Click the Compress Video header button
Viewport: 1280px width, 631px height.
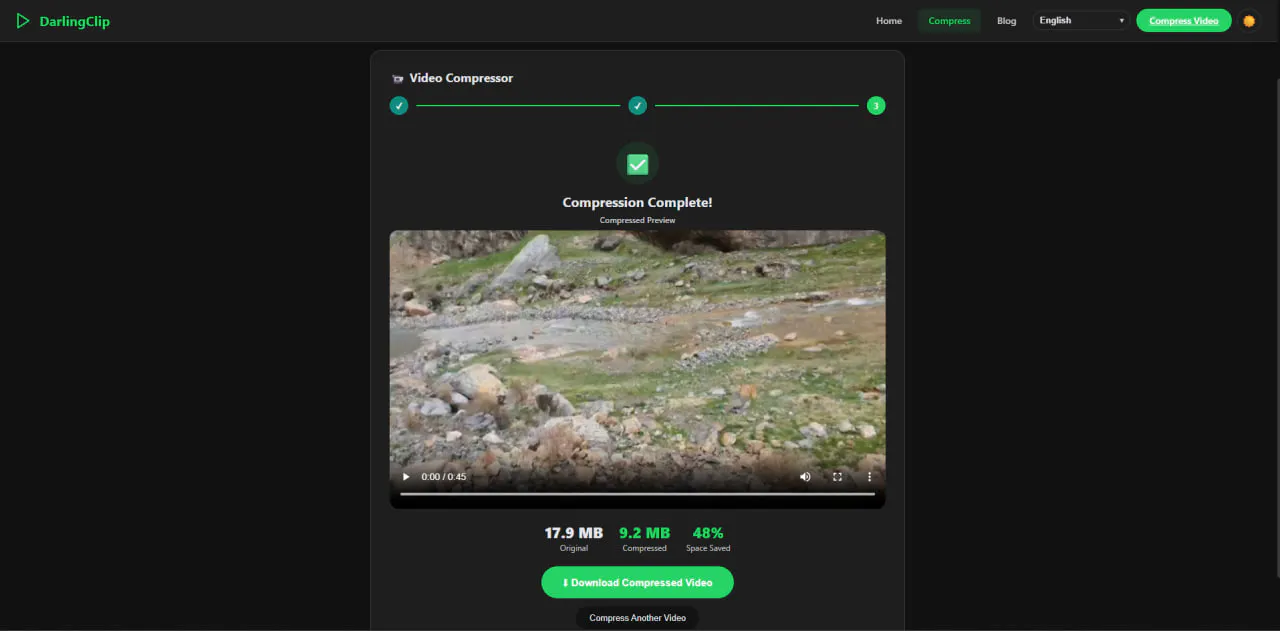coord(1183,21)
